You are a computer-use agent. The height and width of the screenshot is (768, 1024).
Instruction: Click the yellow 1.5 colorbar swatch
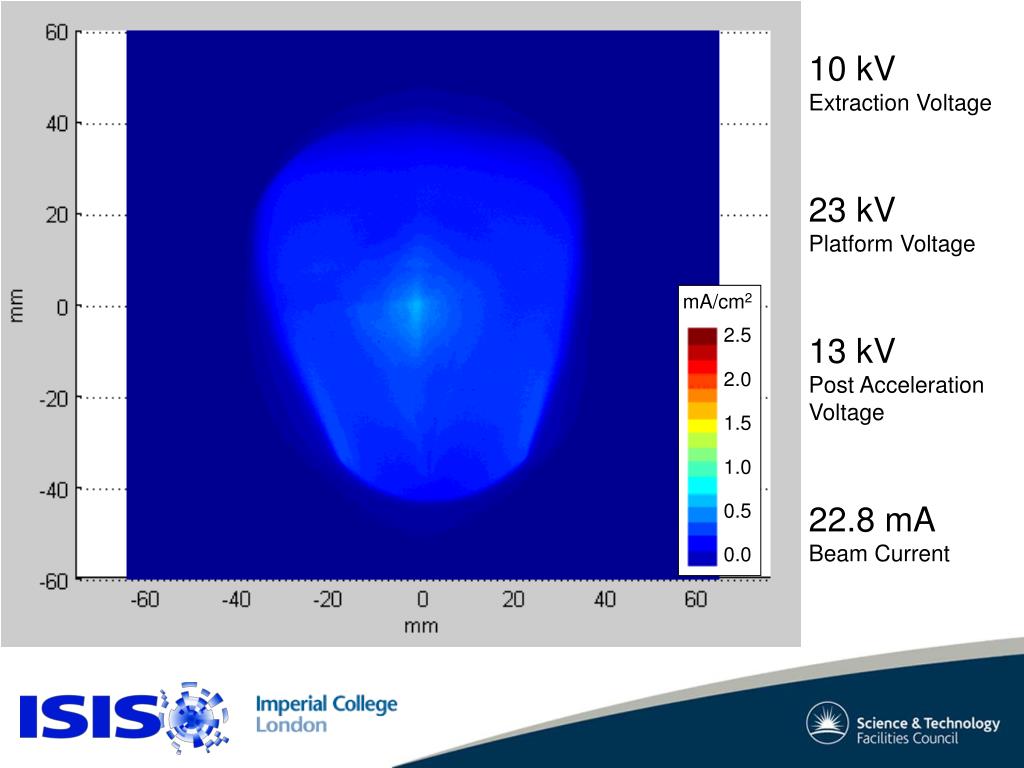[x=702, y=424]
